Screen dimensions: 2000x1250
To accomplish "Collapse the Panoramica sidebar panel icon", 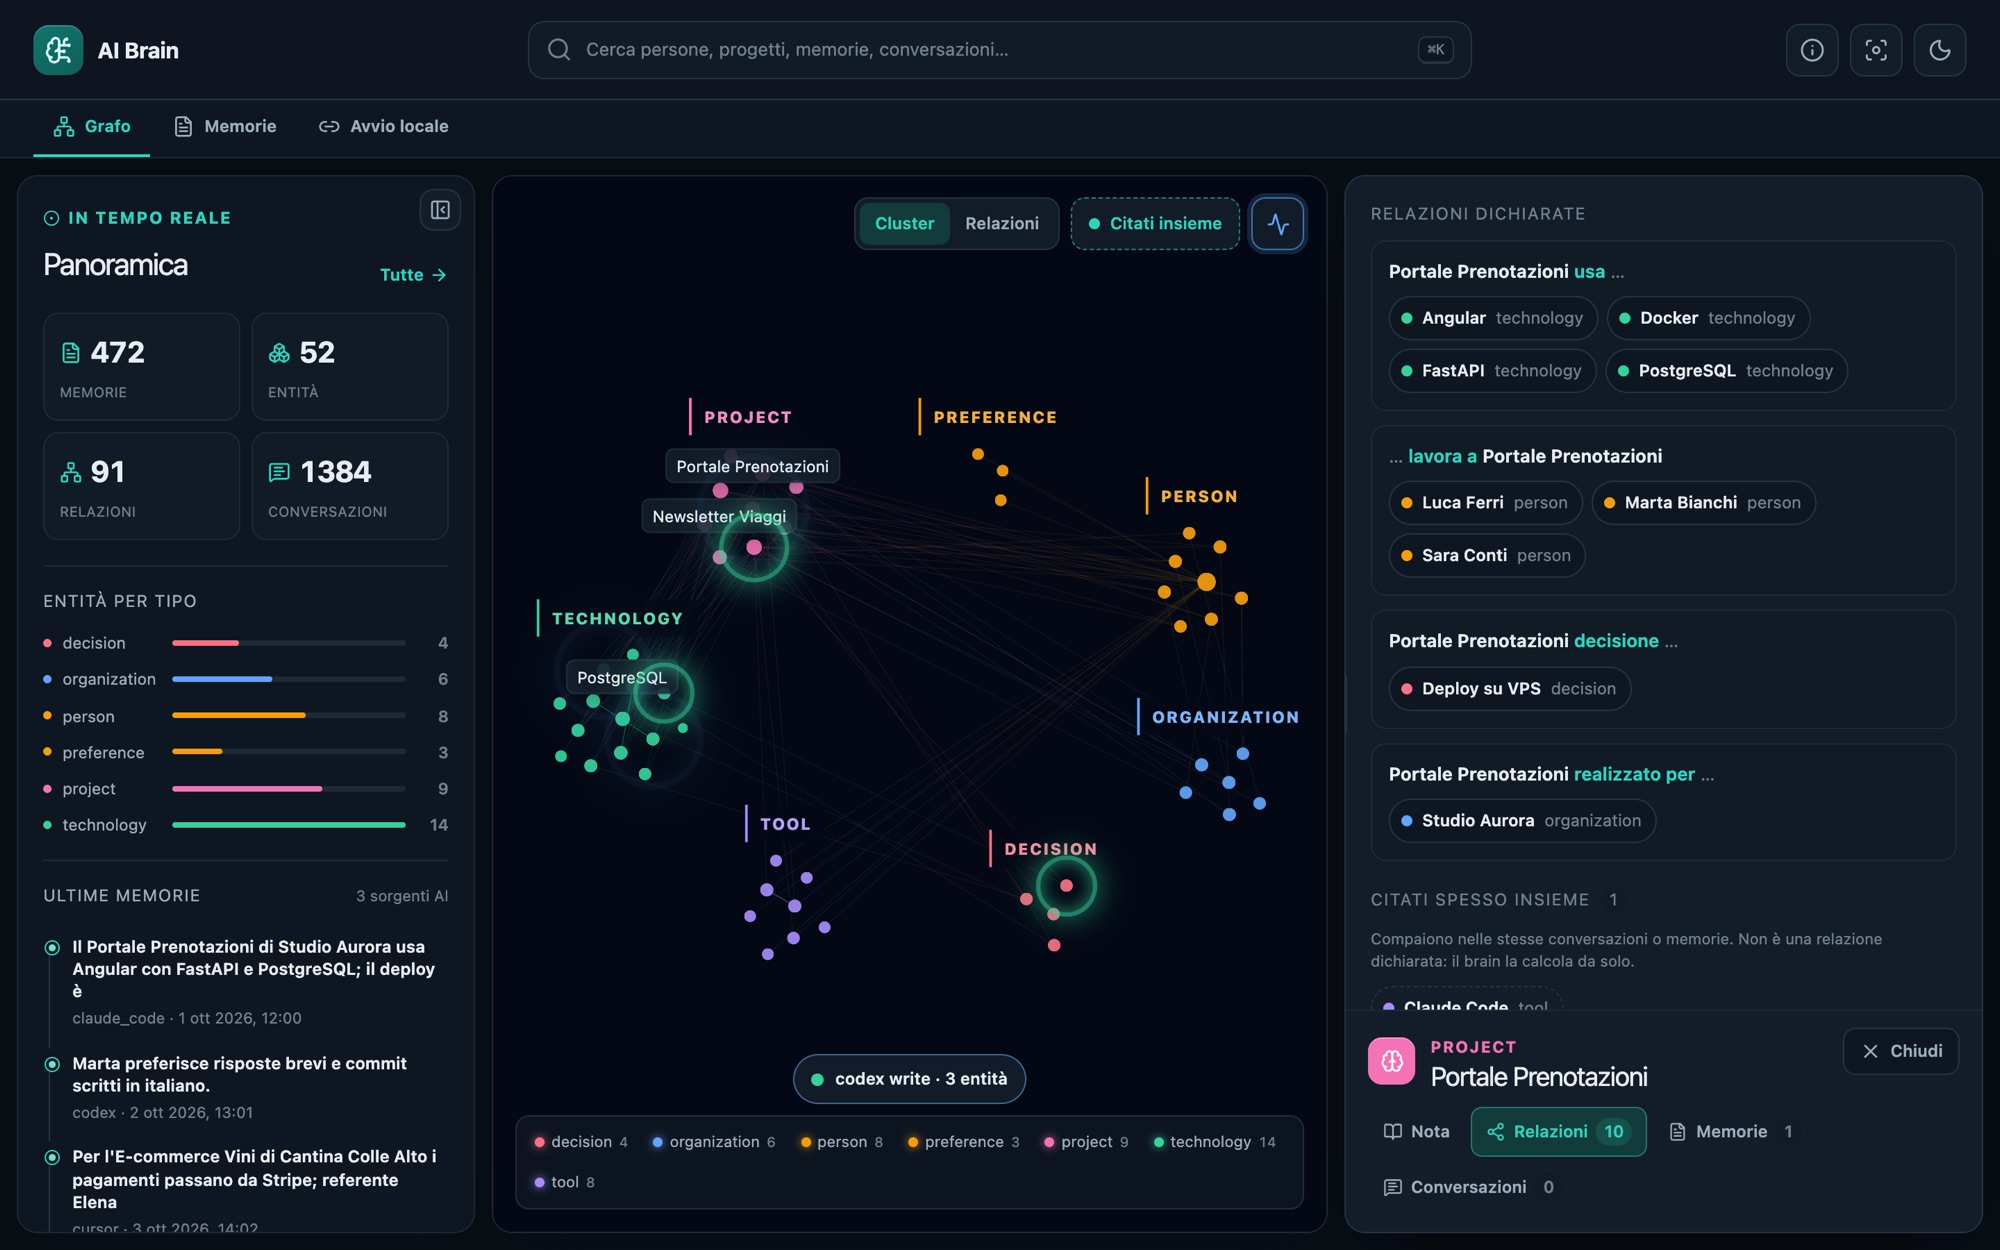I will pos(440,210).
